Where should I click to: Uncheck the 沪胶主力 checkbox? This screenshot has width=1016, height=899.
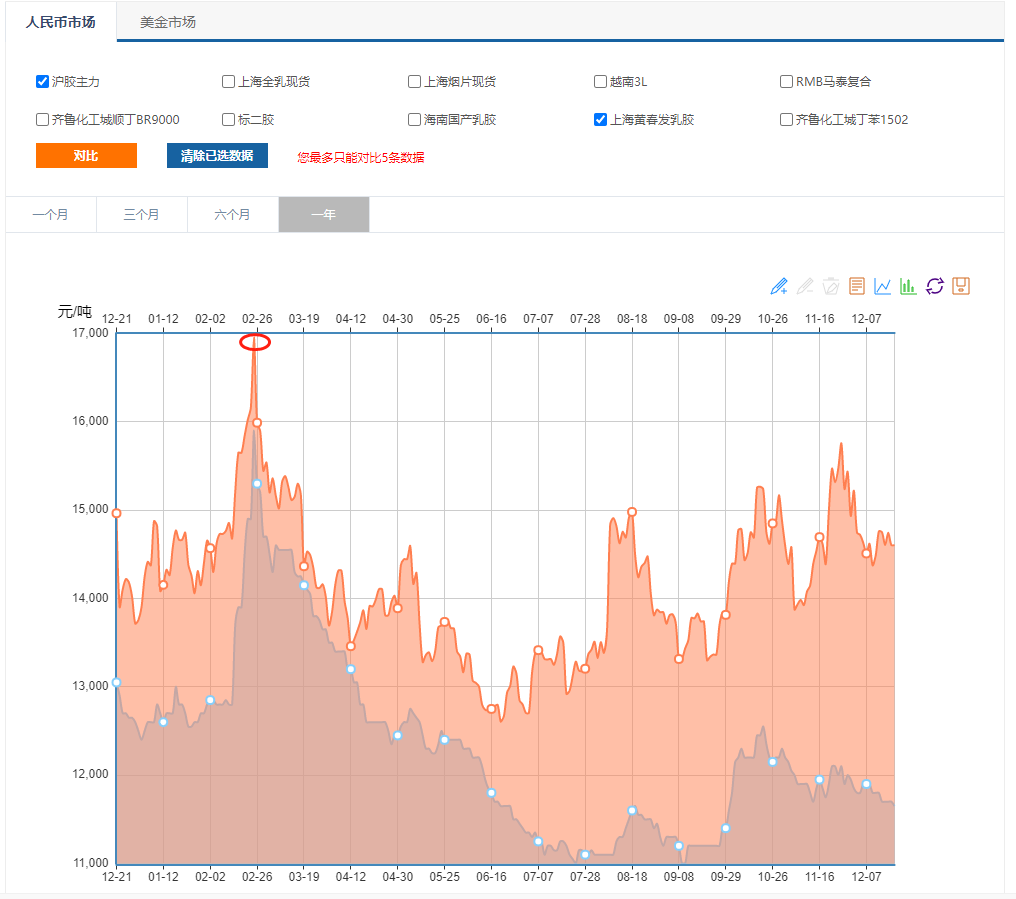[42, 81]
